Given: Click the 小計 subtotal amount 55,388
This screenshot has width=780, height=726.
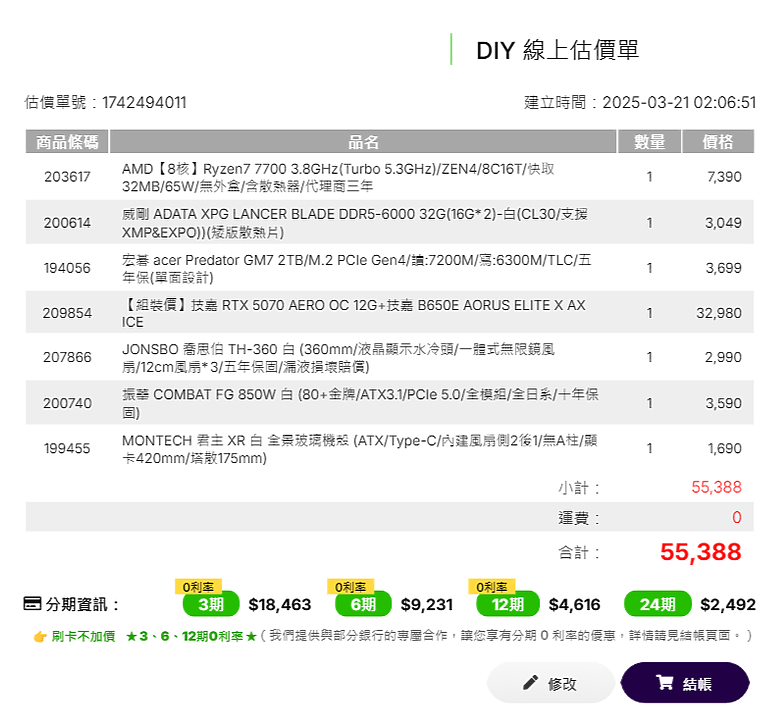Looking at the screenshot, I should coord(716,487).
